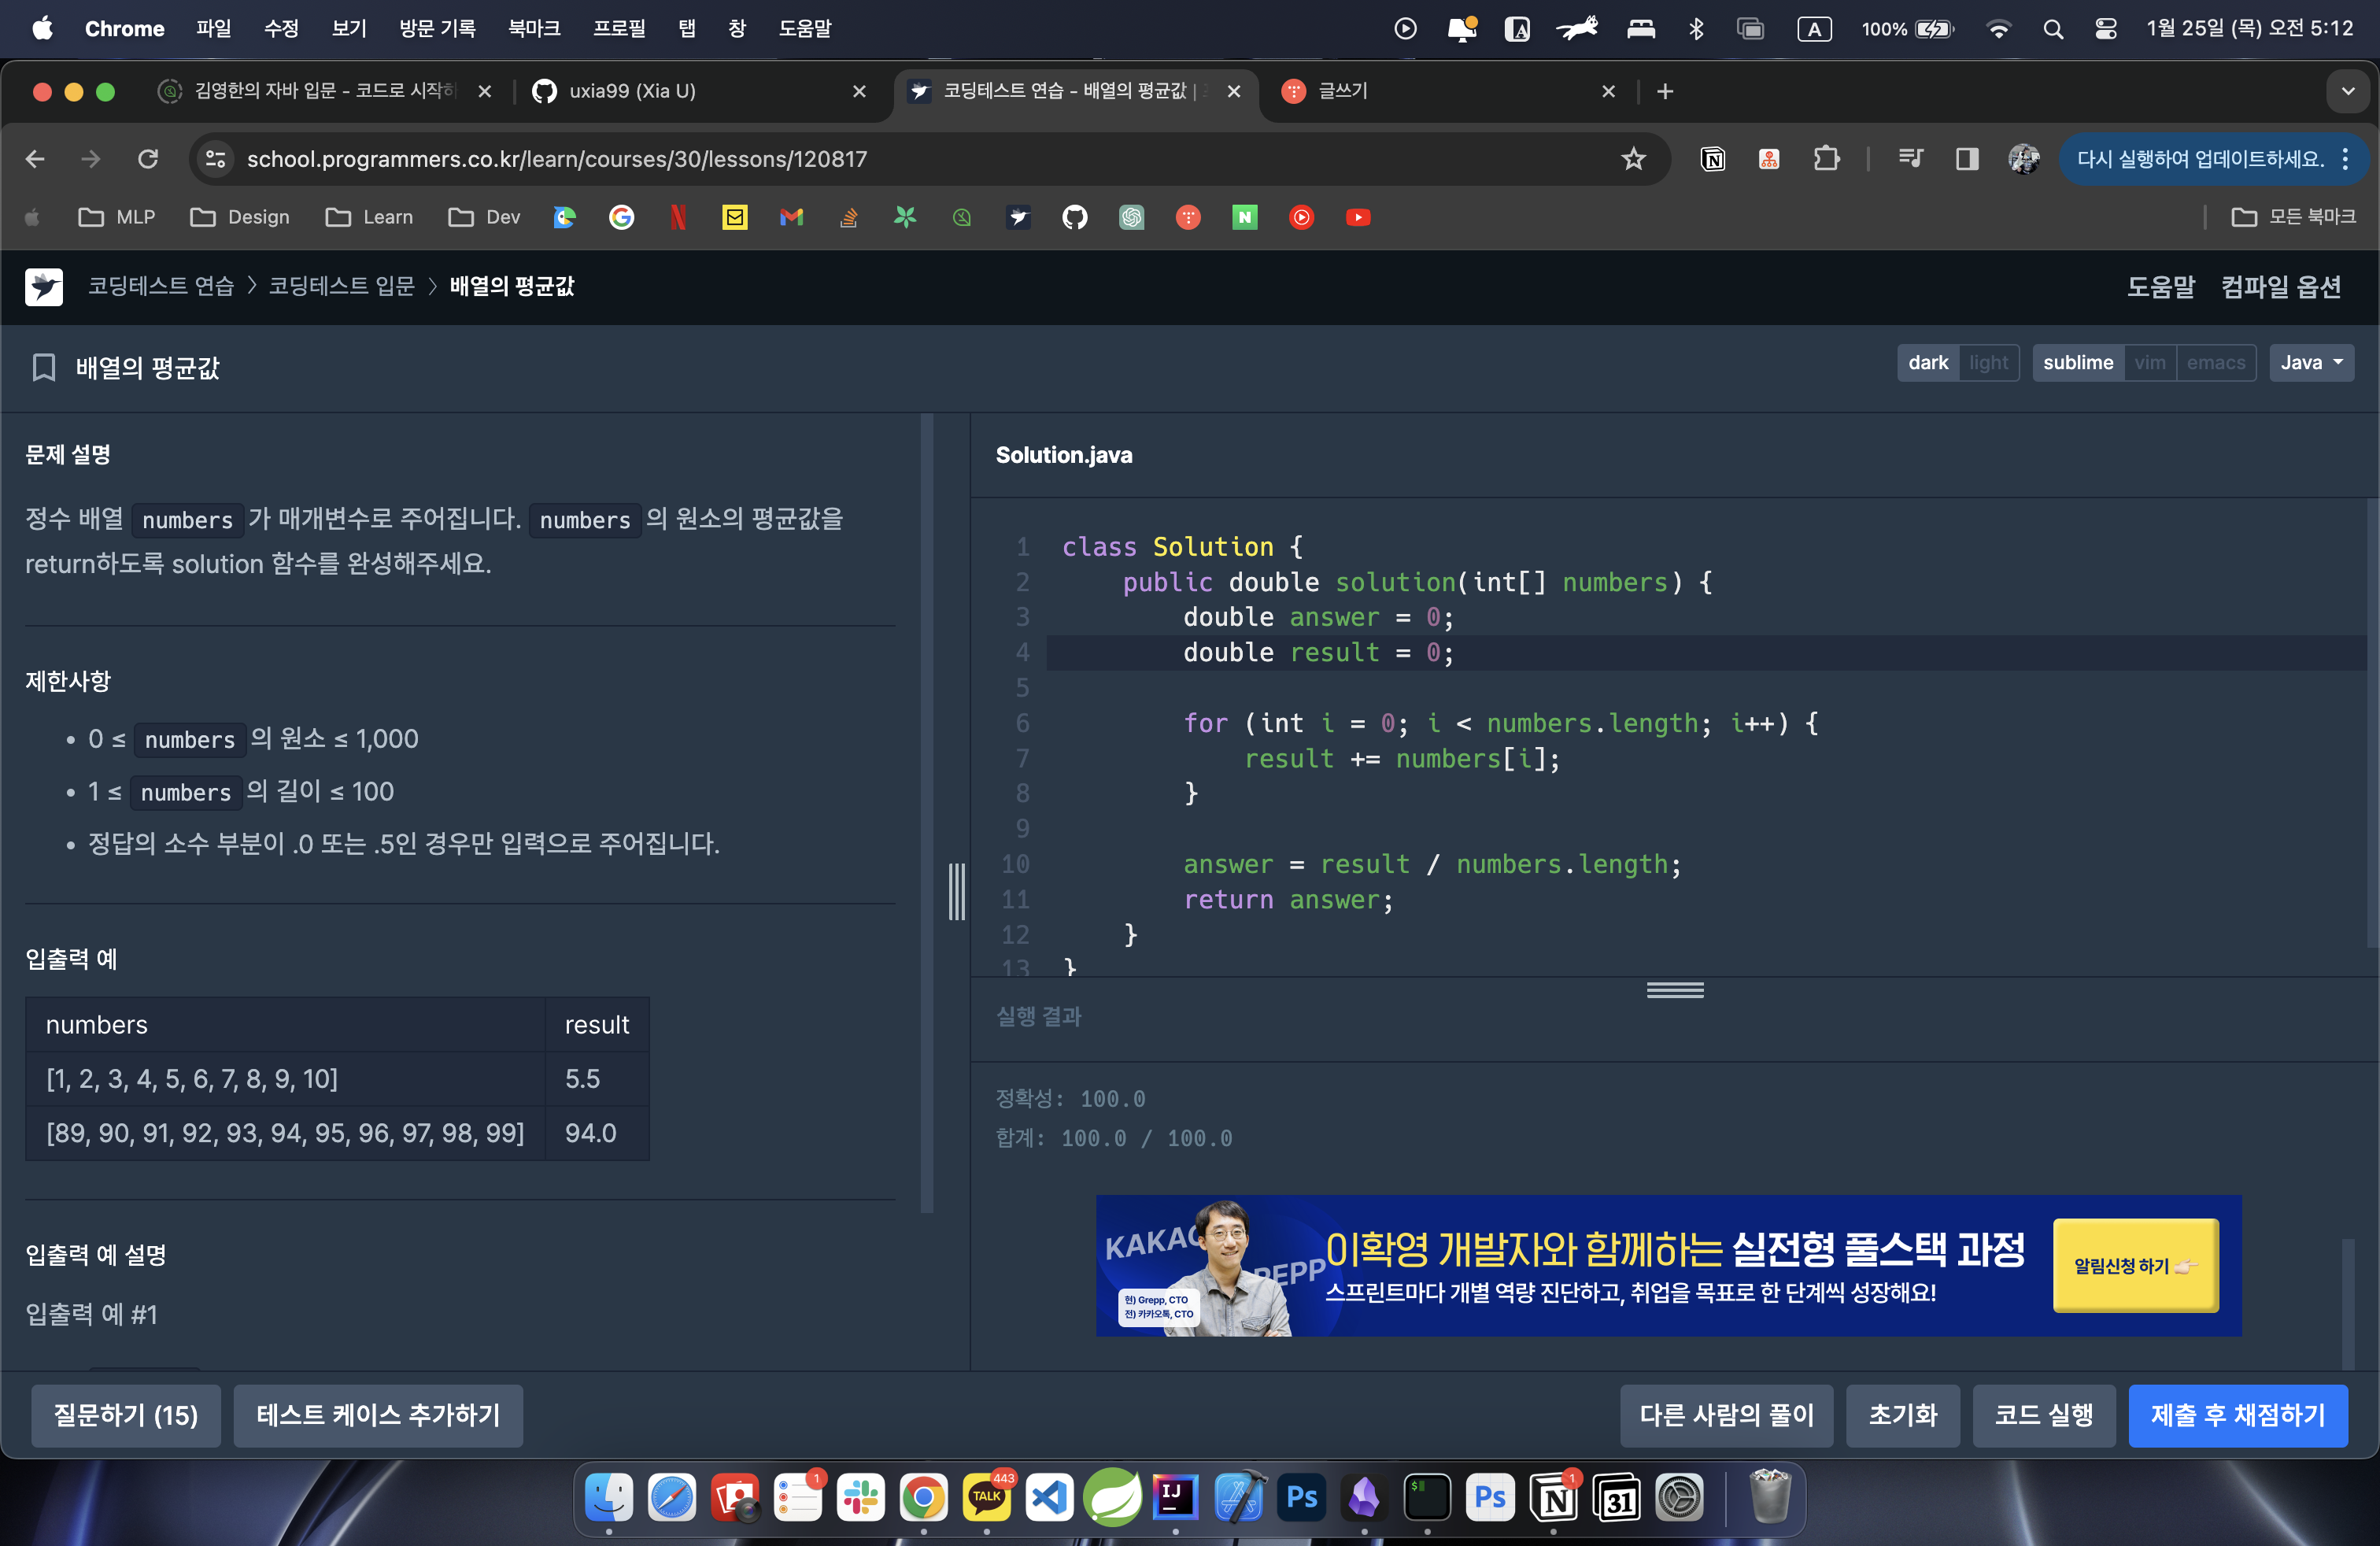Screen dimensions: 2380x1546
Task: Open the Java language dropdown
Action: [x=2311, y=362]
